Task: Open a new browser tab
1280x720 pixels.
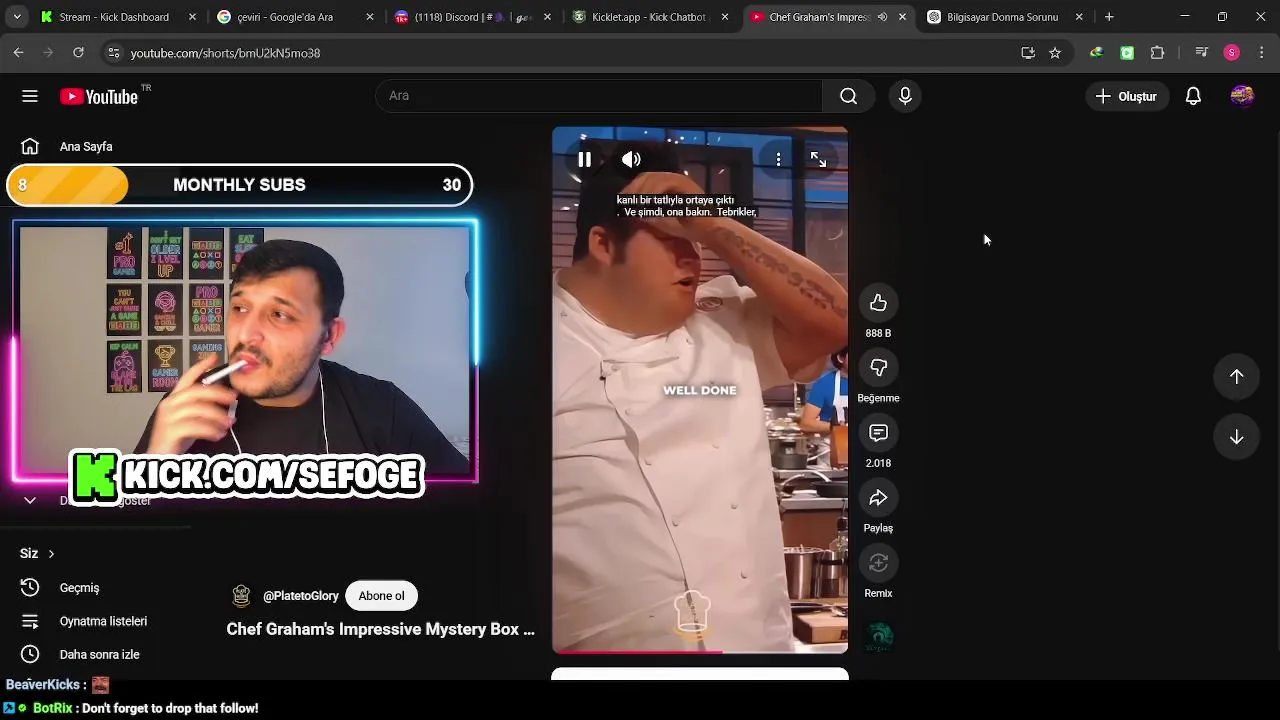Action: click(1109, 17)
